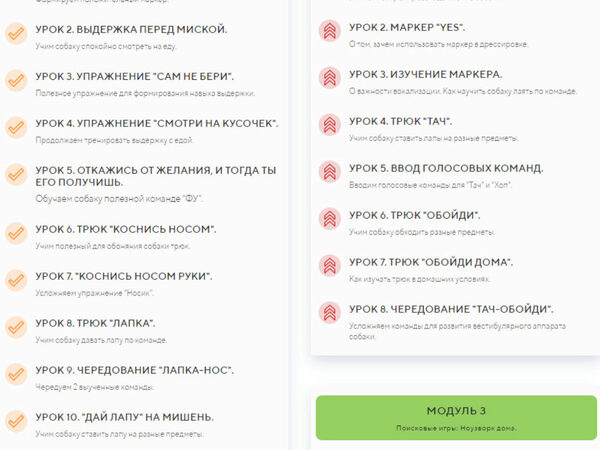The image size is (600, 450).
Task: Click checkmark icon next to Урок 3 "Сам не бери"
Action: [x=16, y=81]
